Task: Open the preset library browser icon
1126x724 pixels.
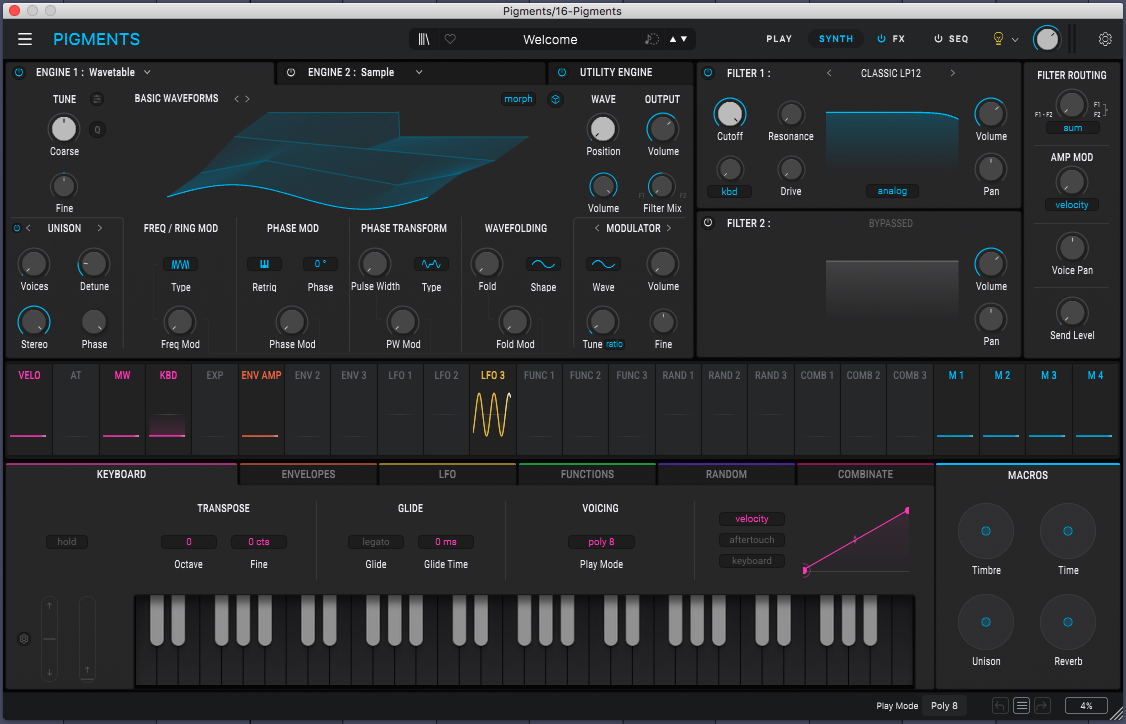Action: 424,39
